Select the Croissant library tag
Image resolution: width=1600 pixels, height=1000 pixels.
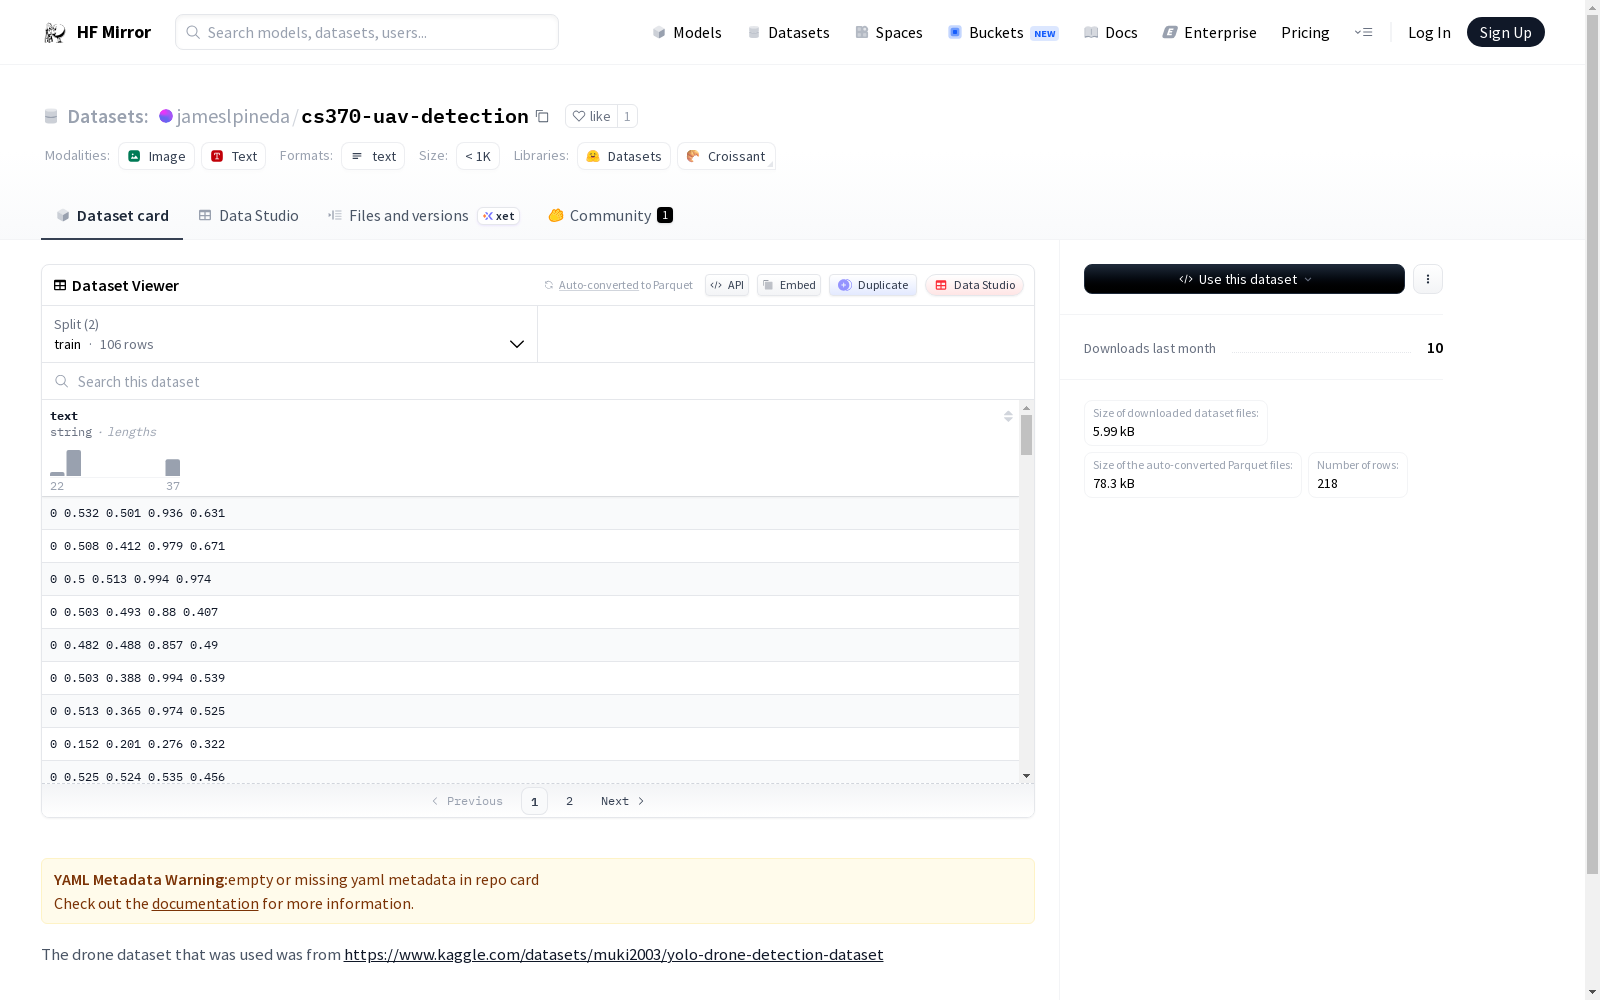(x=726, y=156)
